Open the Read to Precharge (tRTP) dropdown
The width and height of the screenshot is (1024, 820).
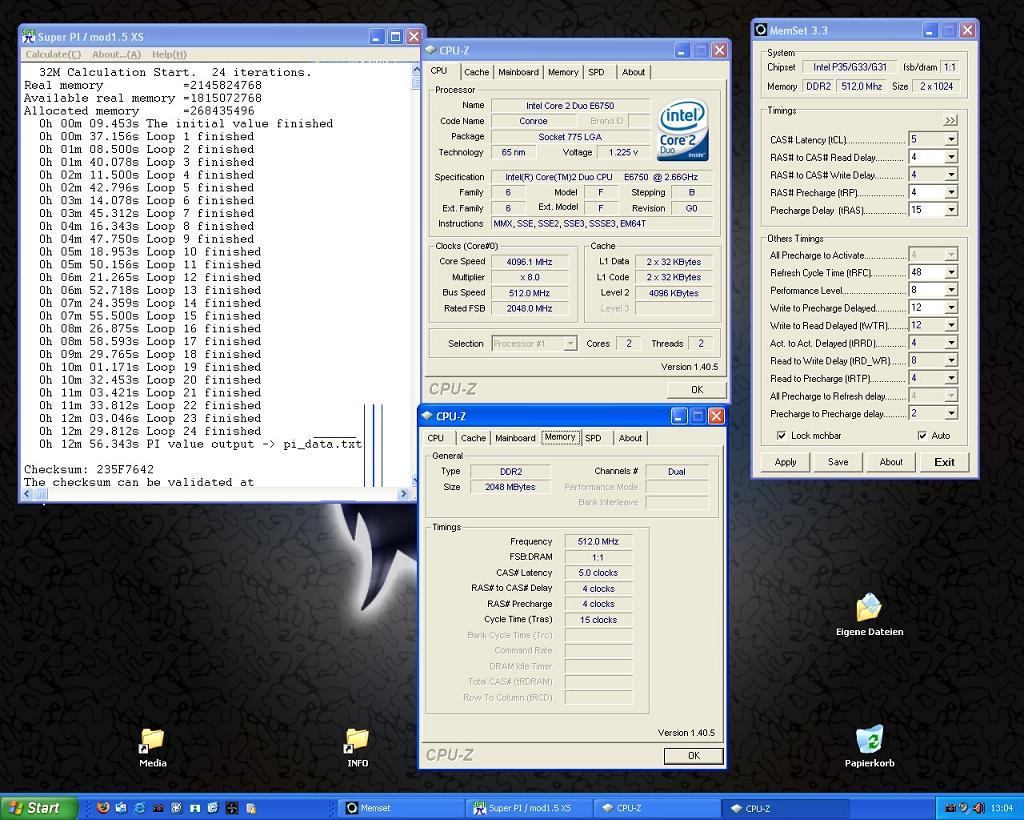point(952,378)
